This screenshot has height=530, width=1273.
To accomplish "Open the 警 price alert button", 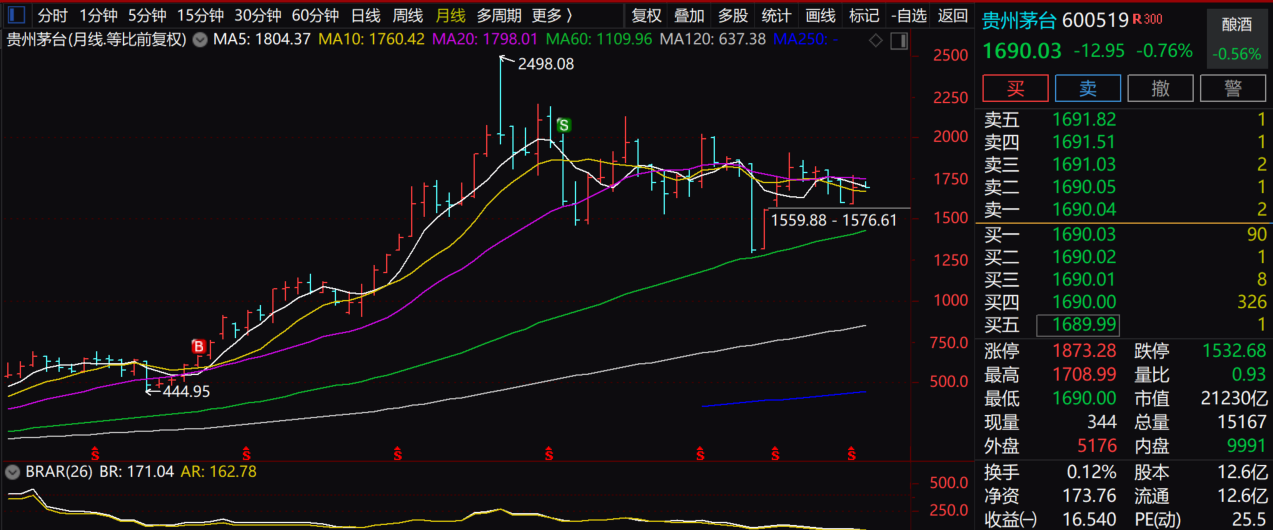I will point(1232,87).
